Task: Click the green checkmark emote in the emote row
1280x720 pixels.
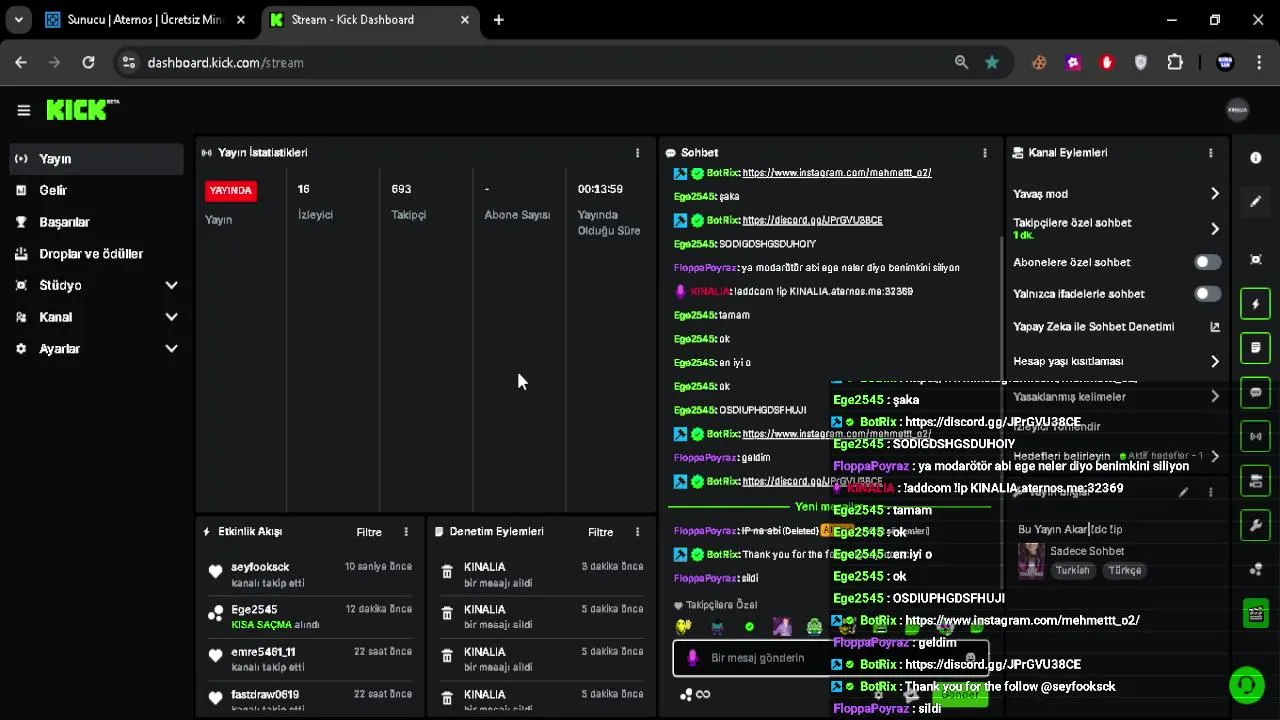Action: (749, 627)
